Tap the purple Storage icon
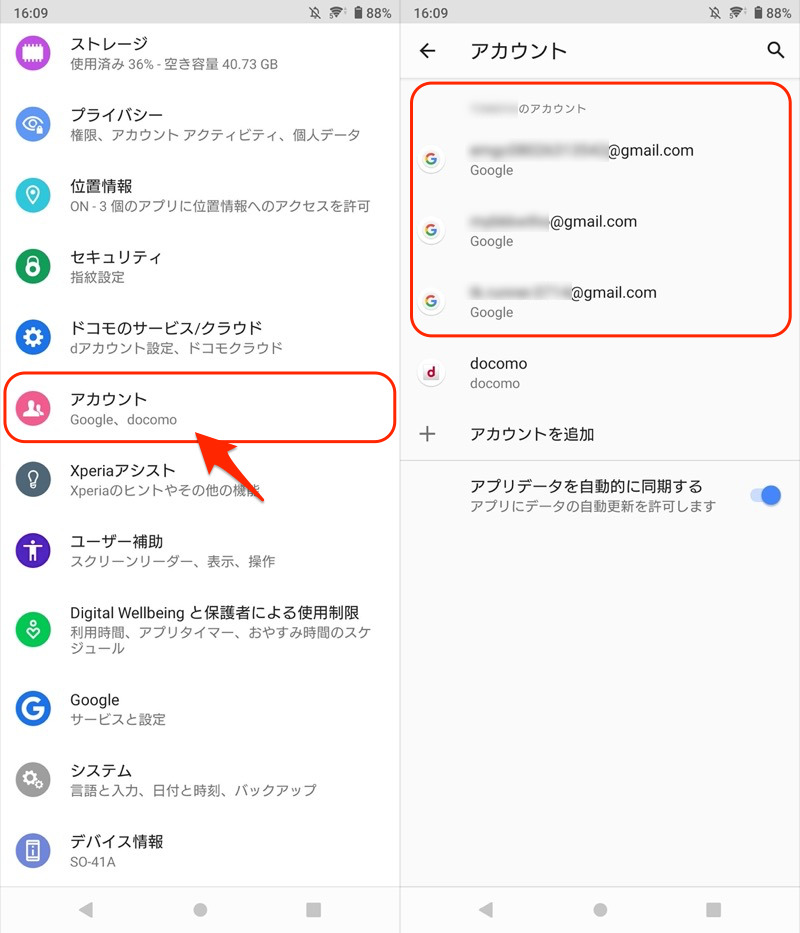 (33, 53)
